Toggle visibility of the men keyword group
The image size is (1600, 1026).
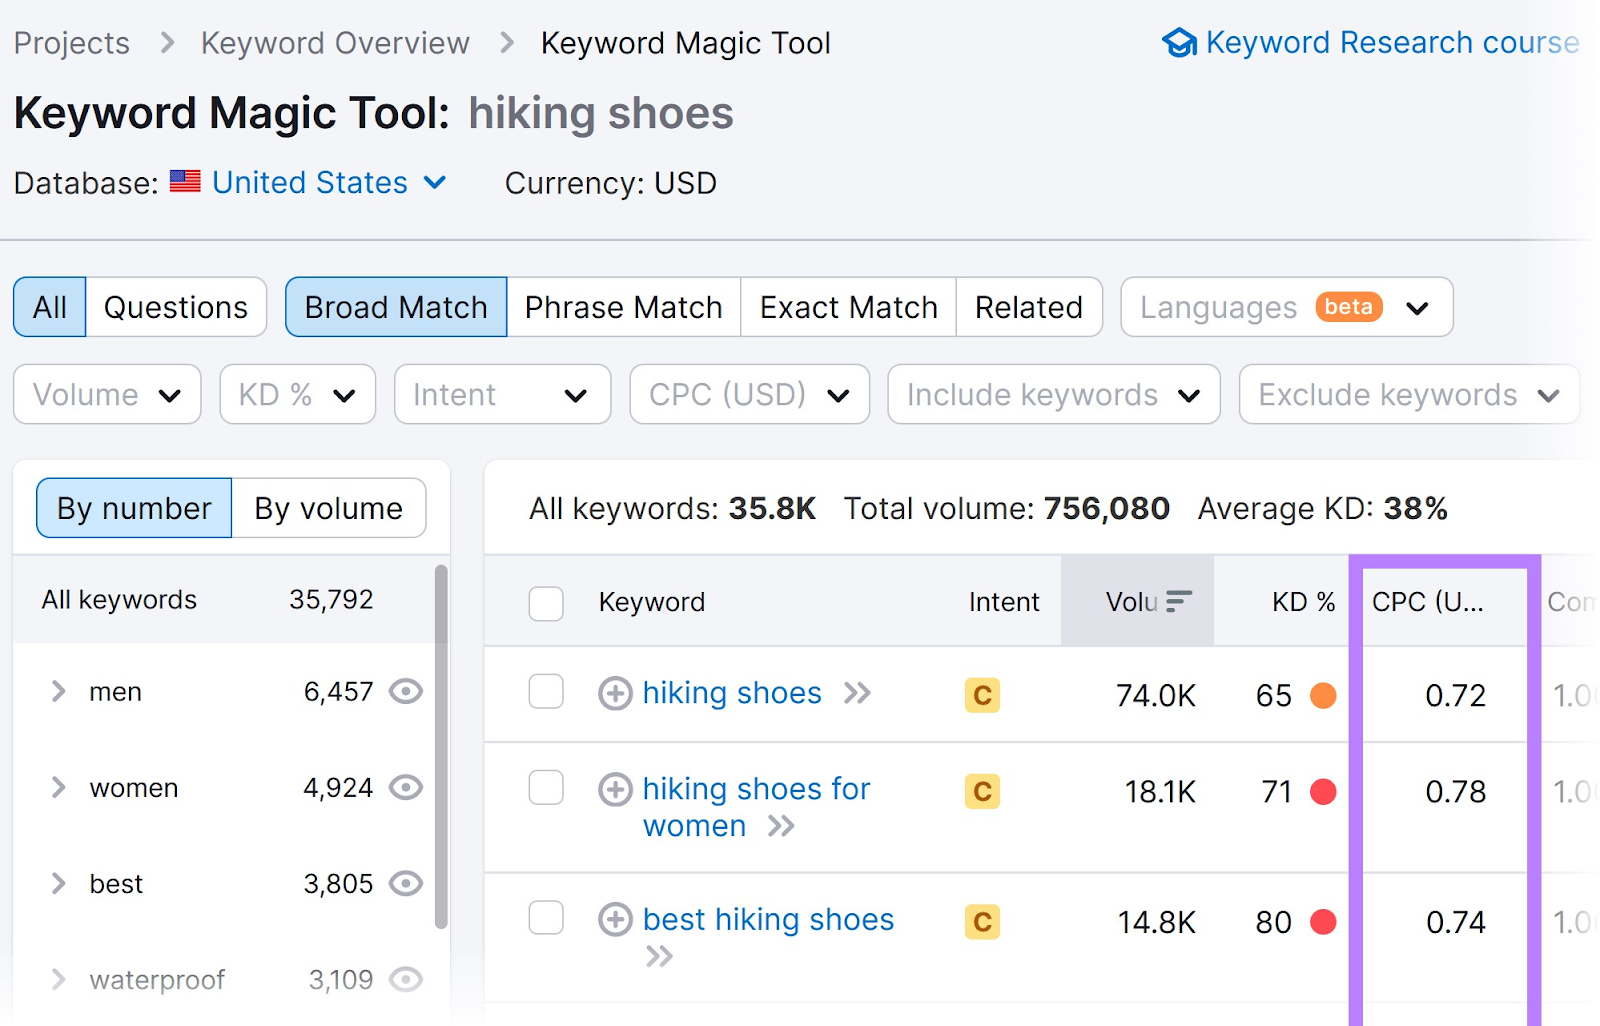click(x=406, y=691)
